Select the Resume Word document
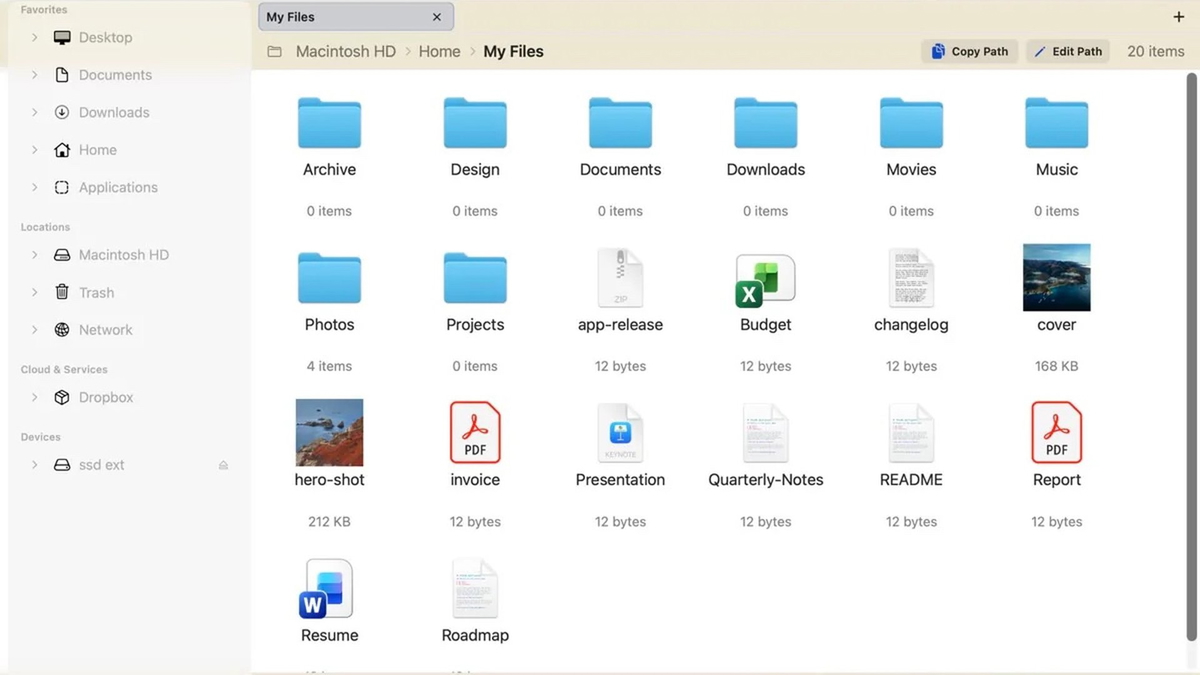This screenshot has height=675, width=1200. tap(327, 589)
